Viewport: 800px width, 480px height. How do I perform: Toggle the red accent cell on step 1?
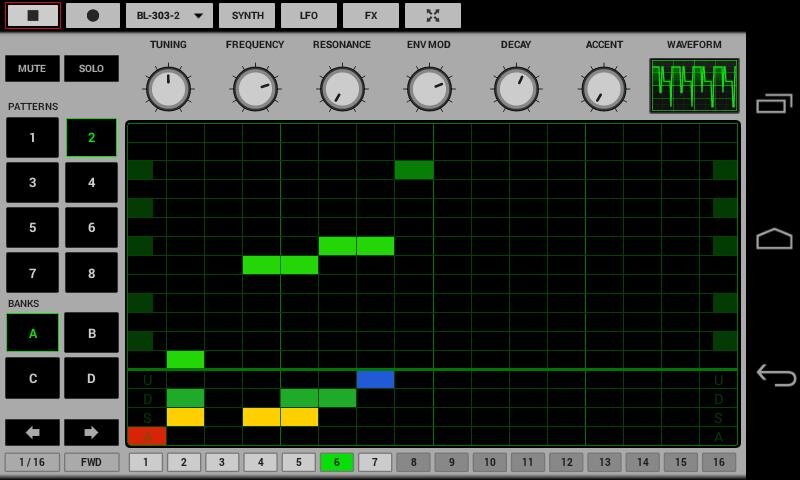(147, 436)
